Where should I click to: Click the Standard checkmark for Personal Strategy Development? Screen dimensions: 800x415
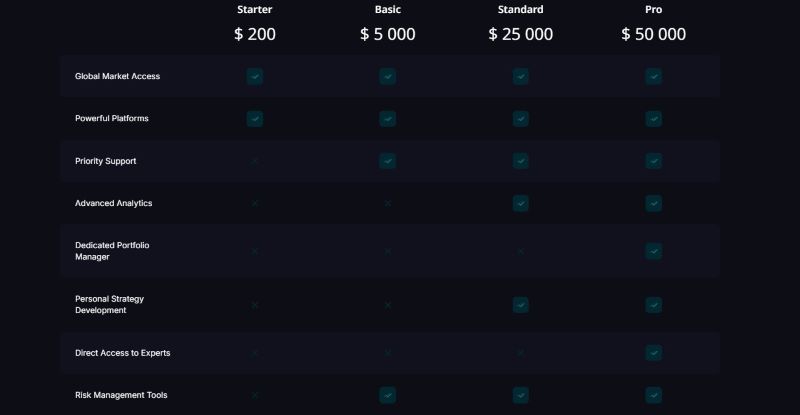coord(520,304)
